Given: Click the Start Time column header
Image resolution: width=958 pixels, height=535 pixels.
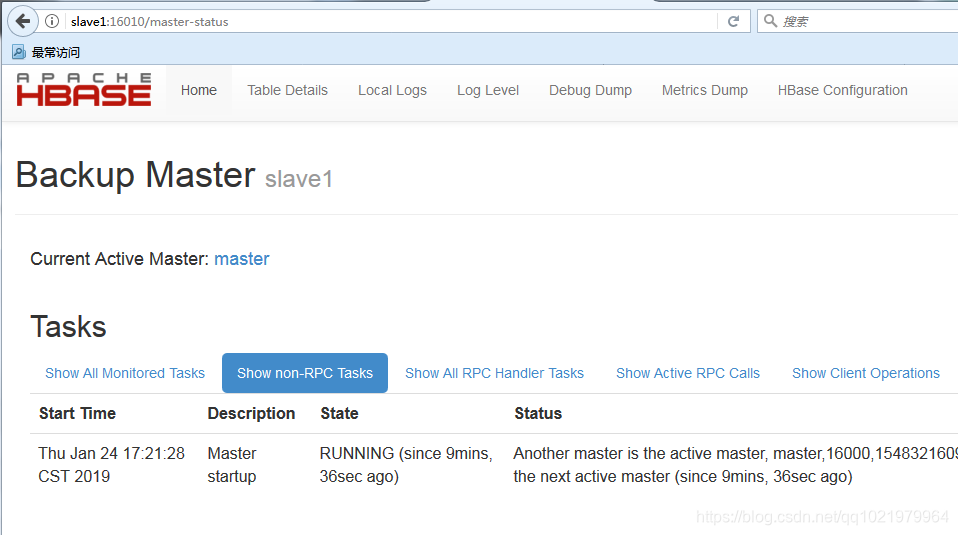Looking at the screenshot, I should pos(78,413).
